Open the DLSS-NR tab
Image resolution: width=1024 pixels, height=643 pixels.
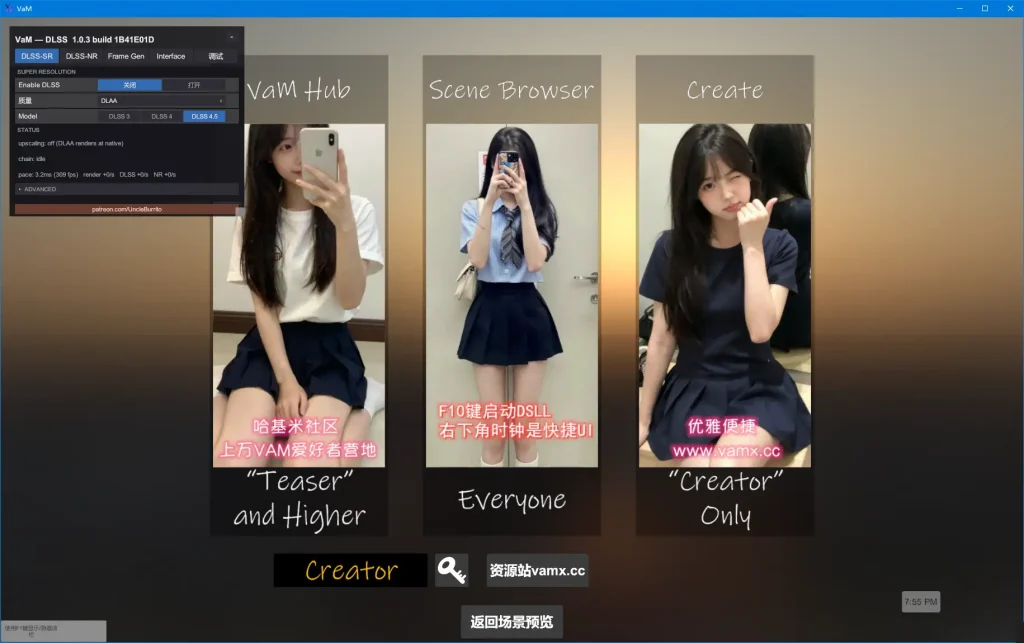pos(82,56)
